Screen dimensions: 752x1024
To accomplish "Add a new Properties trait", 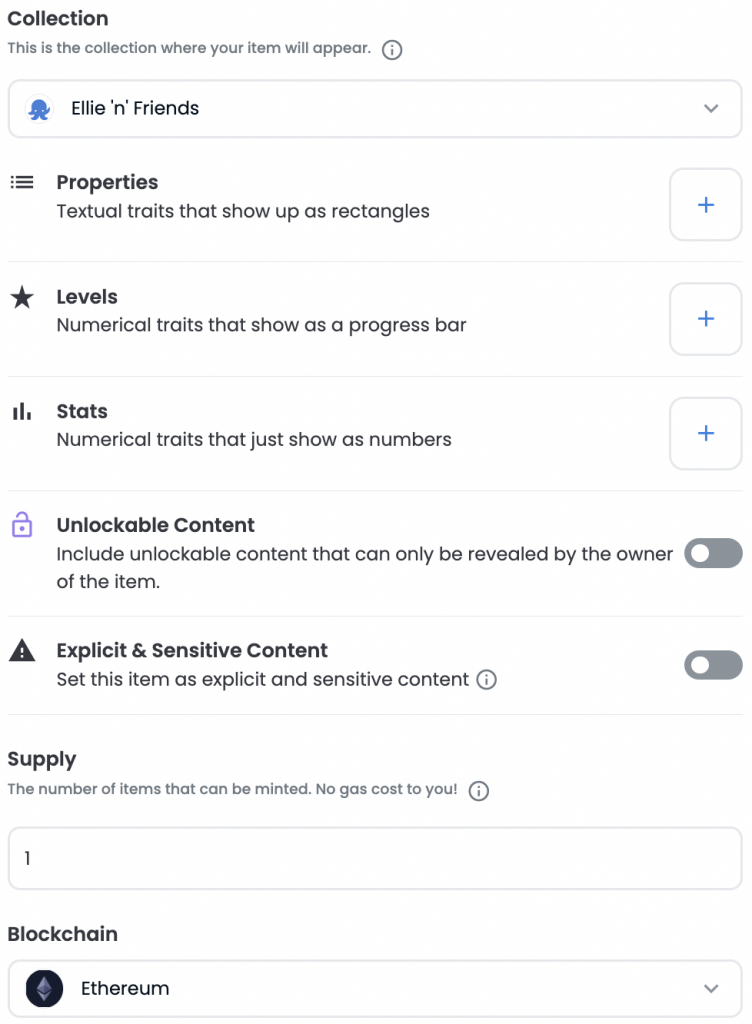I will coord(706,204).
